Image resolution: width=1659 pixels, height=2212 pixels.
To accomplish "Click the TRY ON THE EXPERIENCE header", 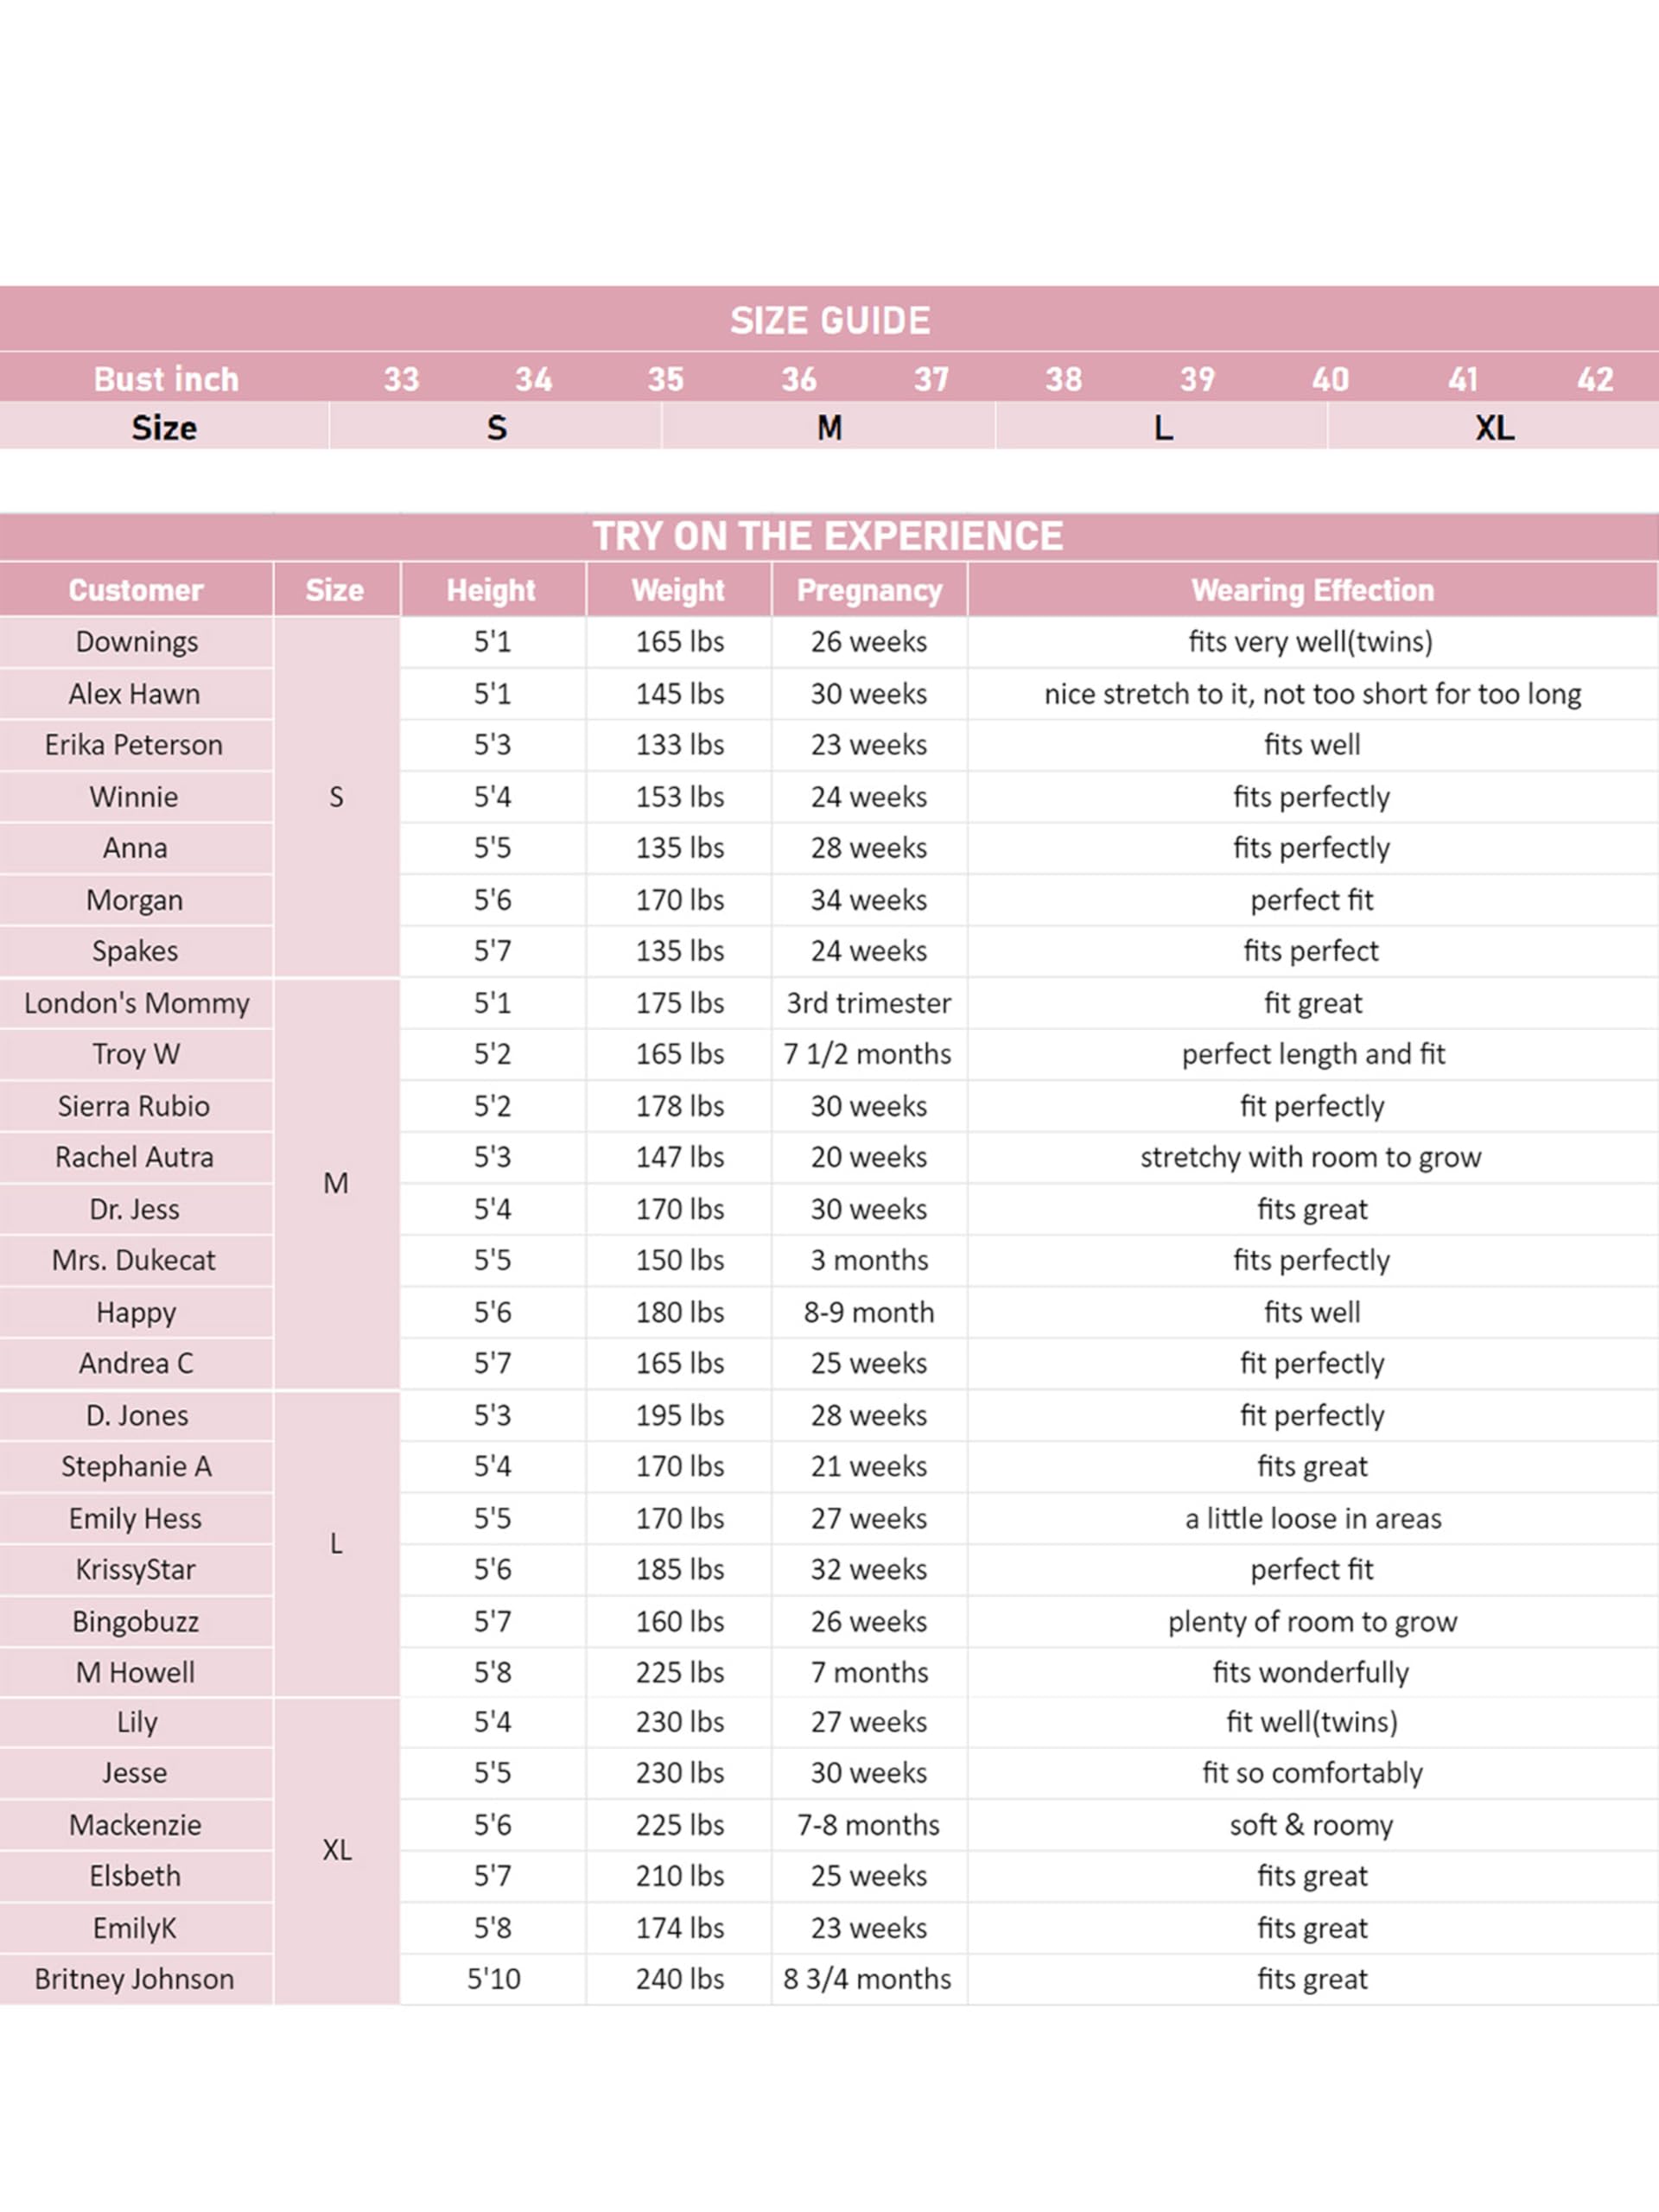I will tap(828, 536).
